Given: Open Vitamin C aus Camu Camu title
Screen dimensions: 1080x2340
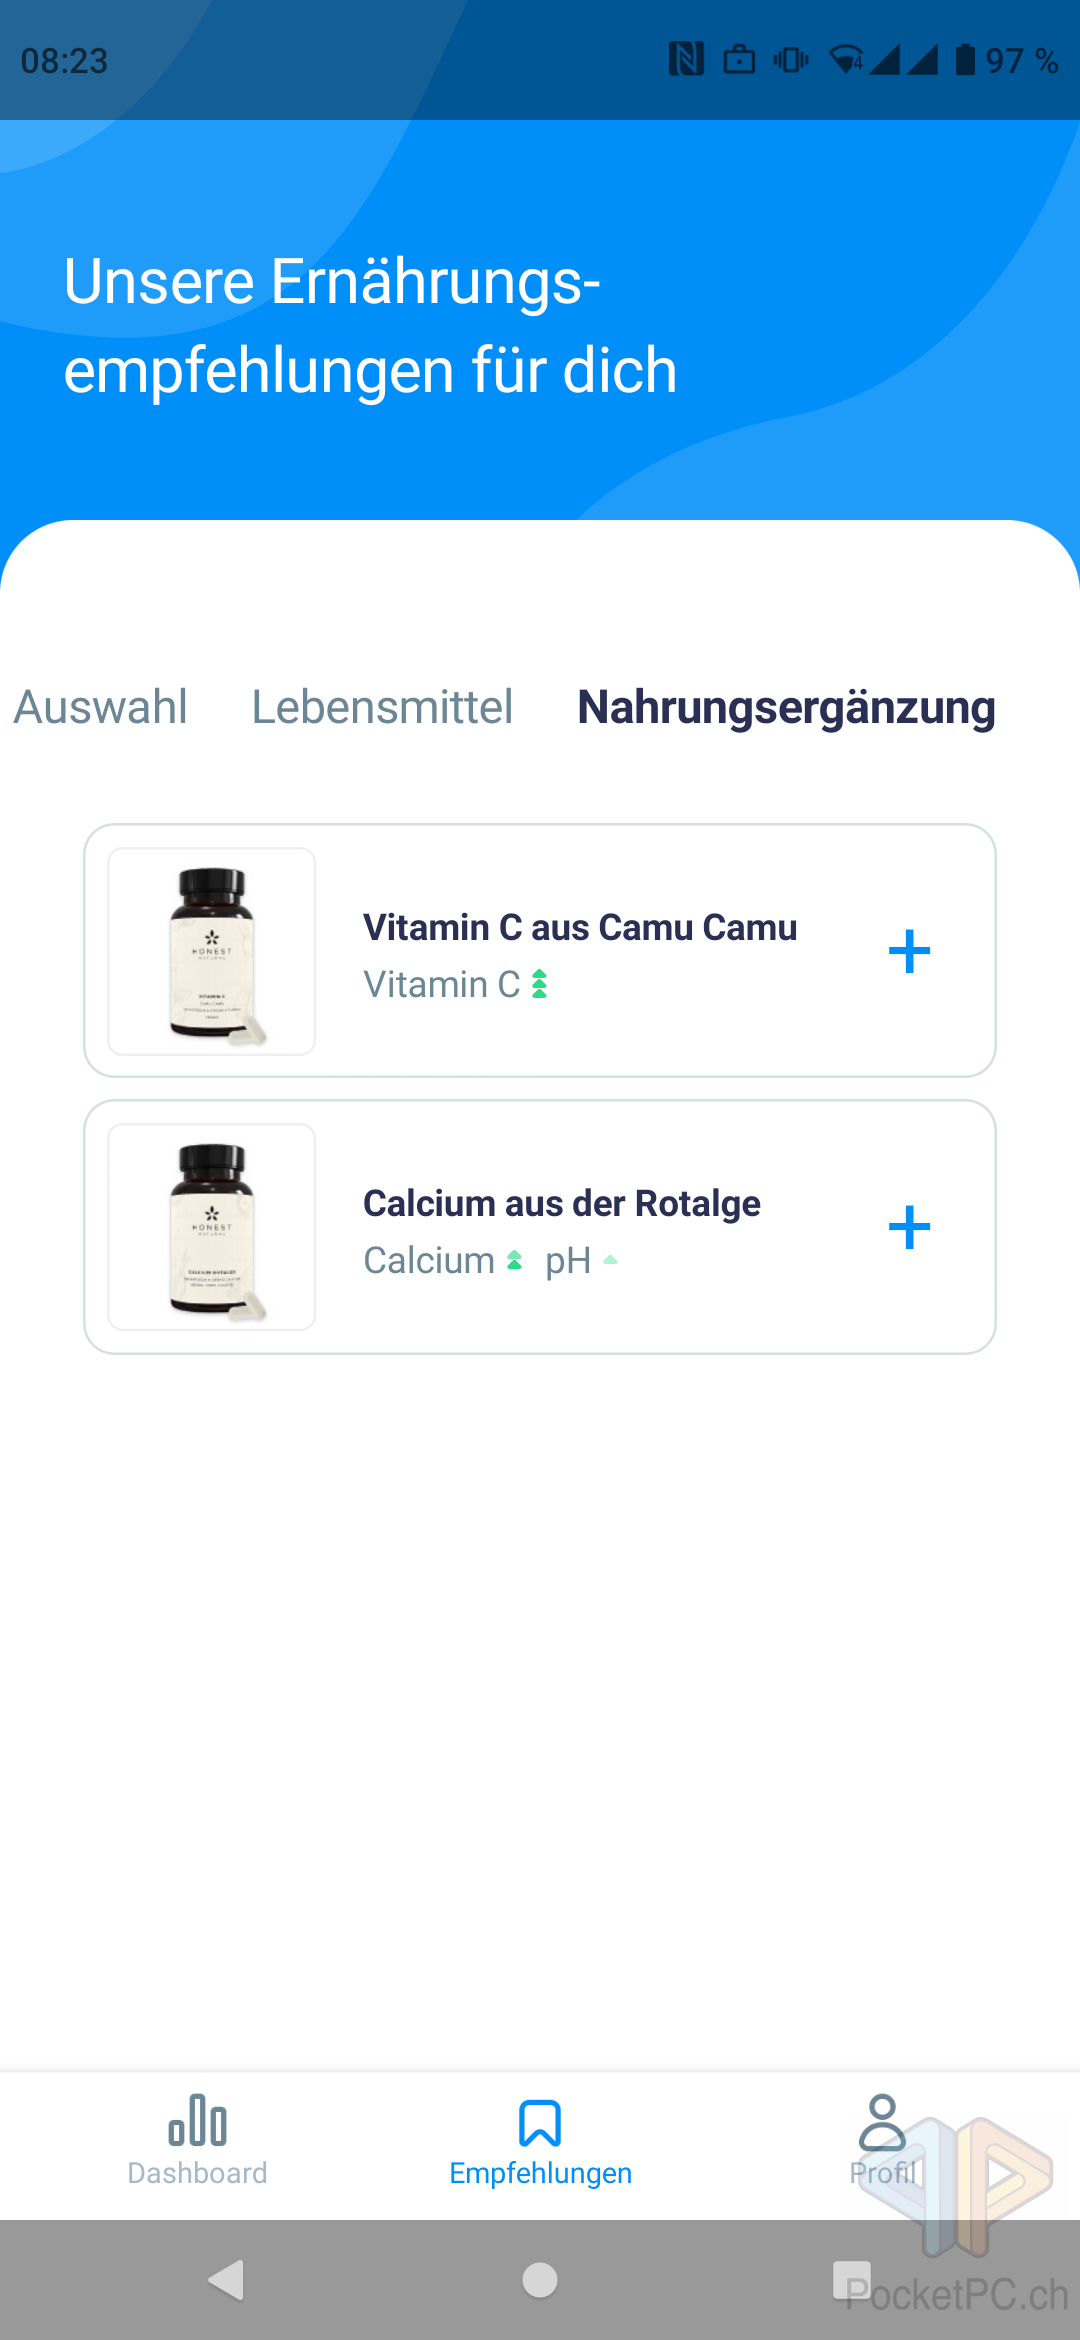Looking at the screenshot, I should coord(579,927).
